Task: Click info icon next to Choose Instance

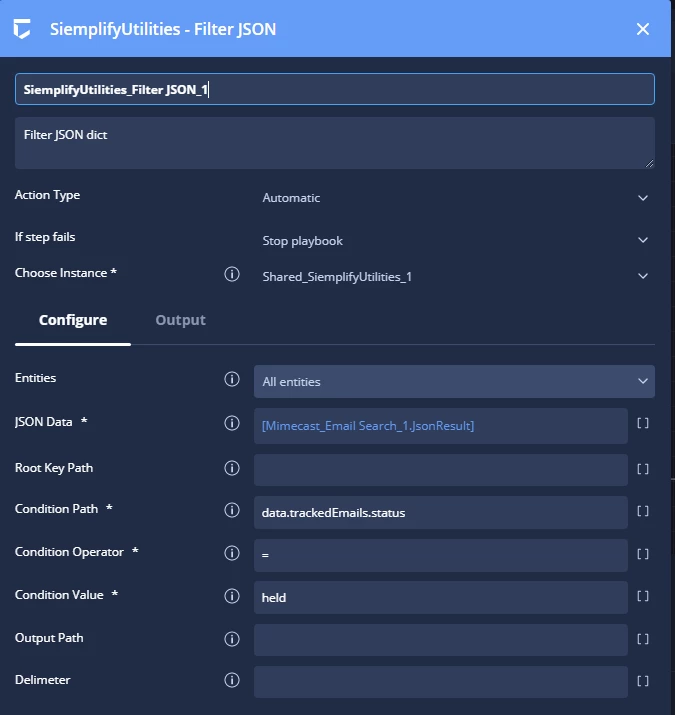Action: coord(232,274)
